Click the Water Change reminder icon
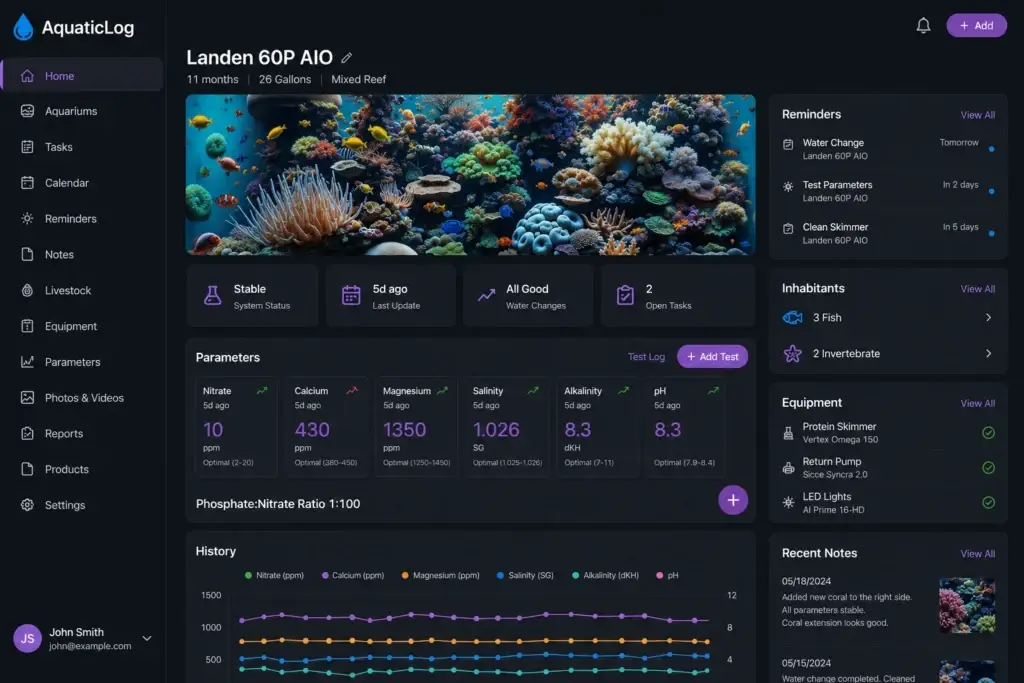 pos(788,144)
